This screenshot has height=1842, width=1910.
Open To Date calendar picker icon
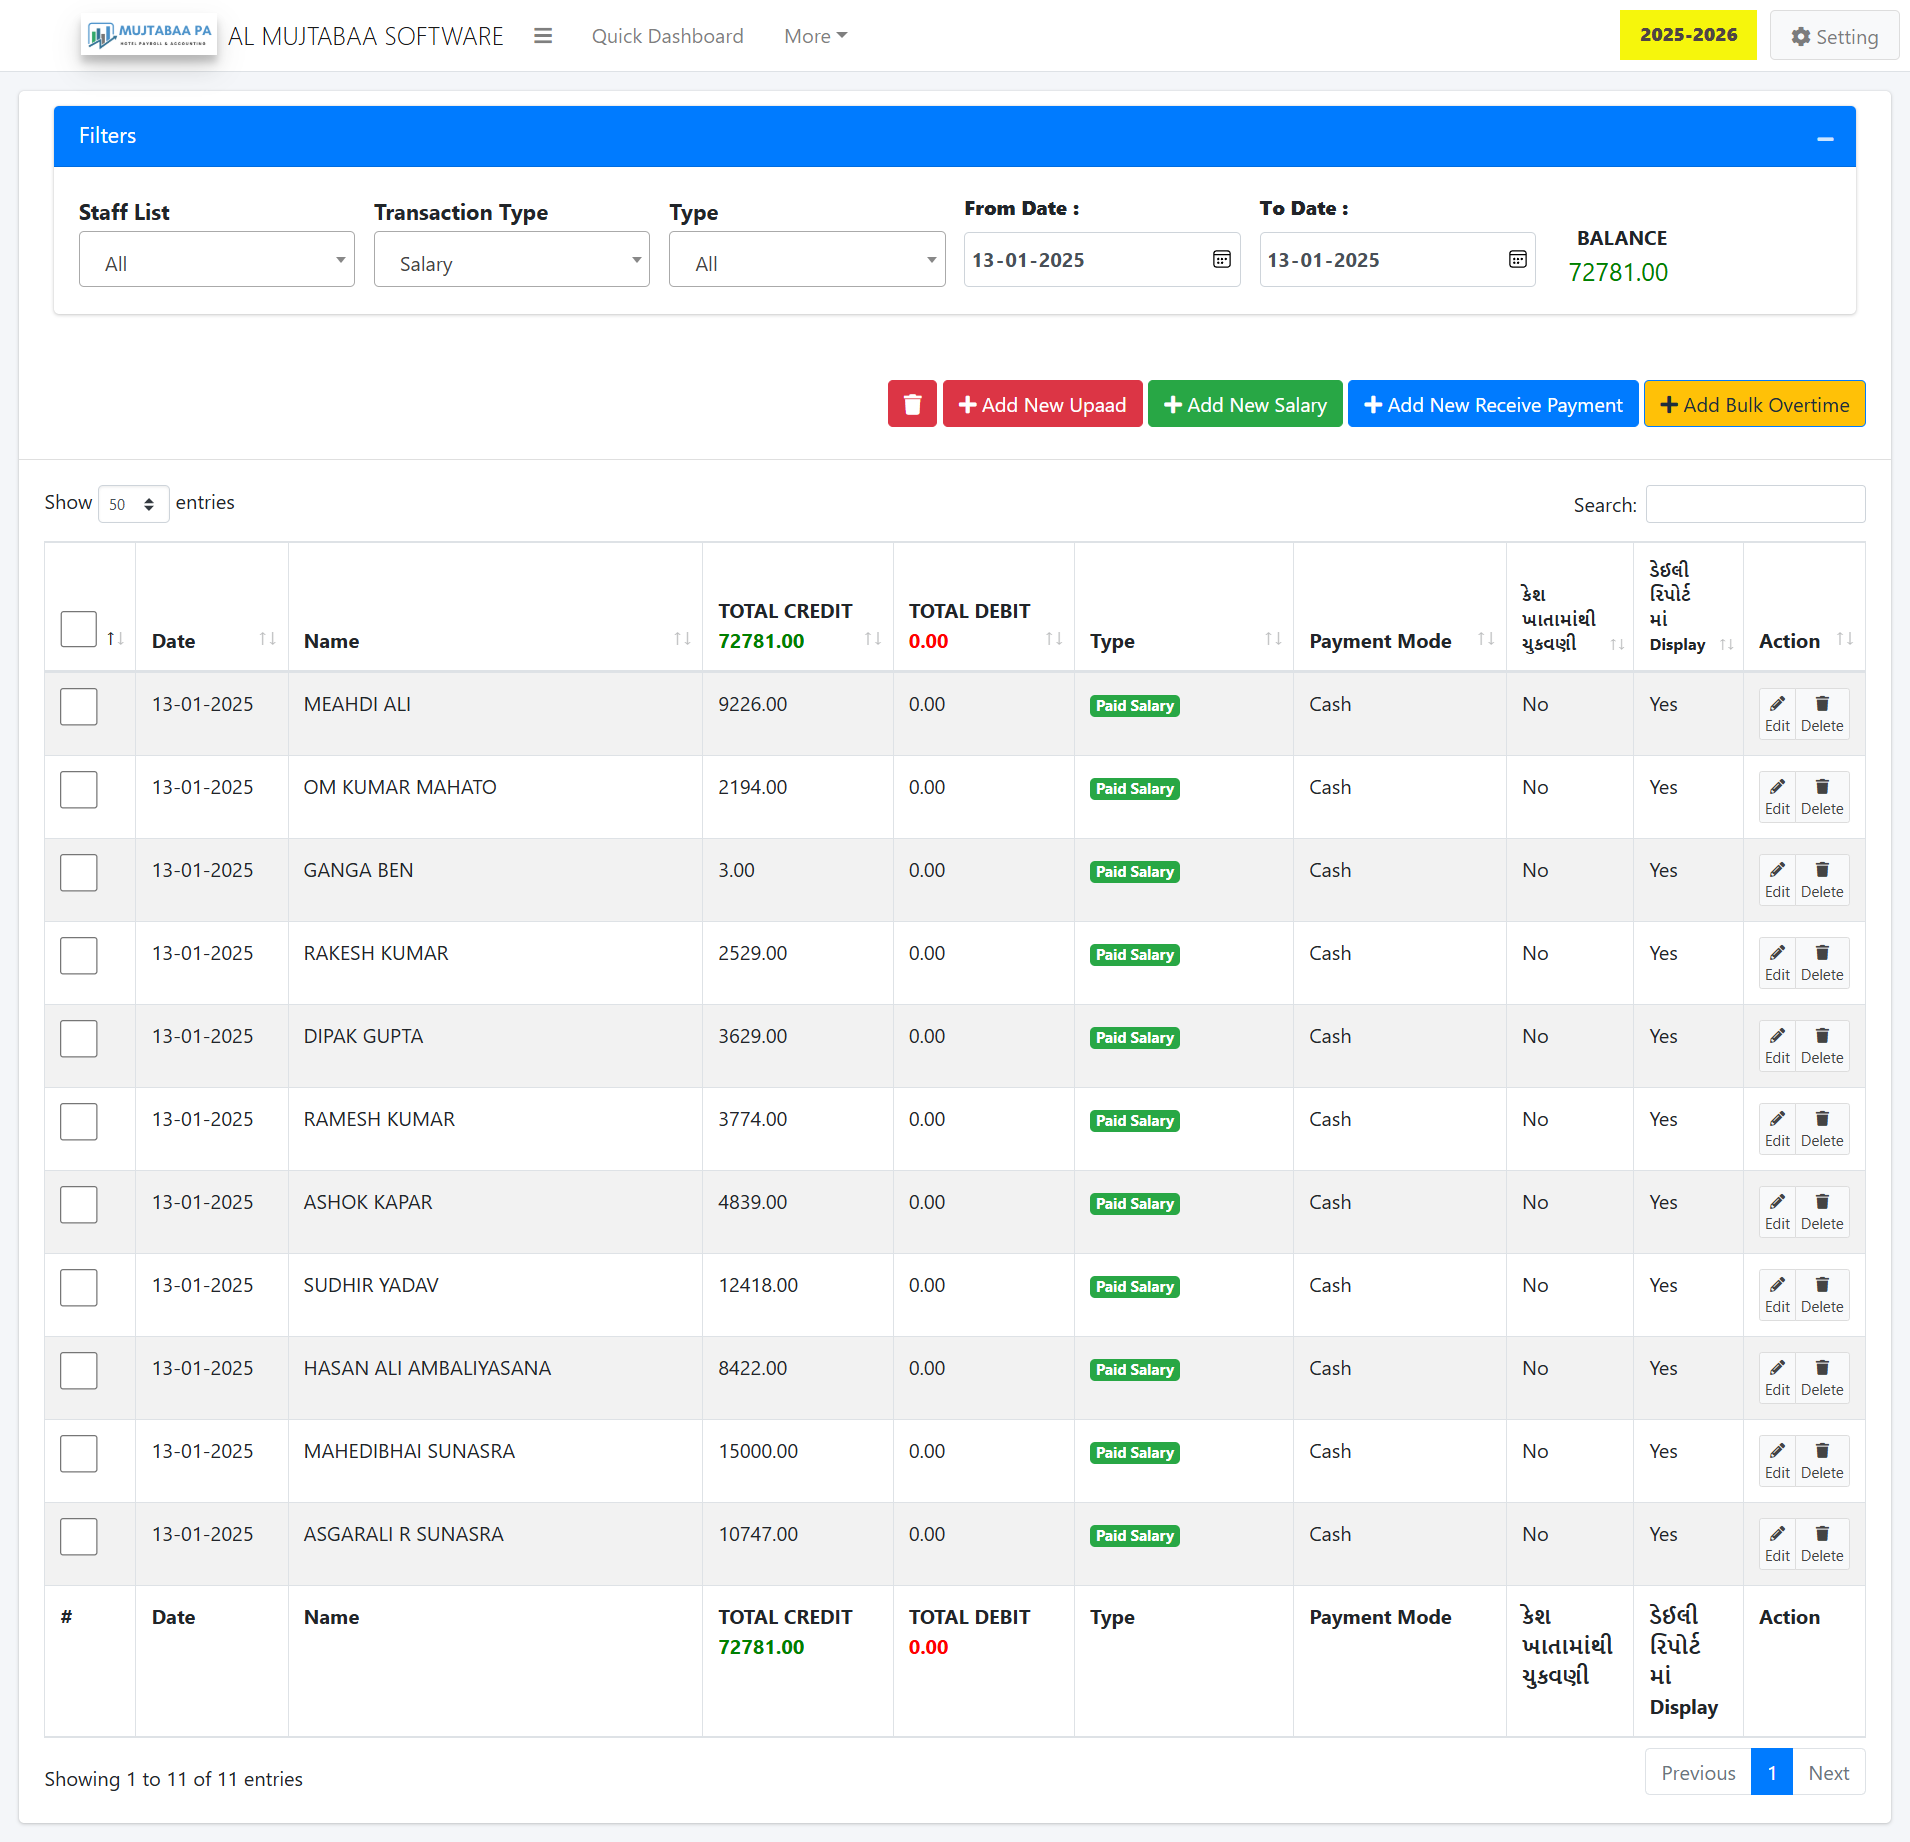coord(1516,260)
